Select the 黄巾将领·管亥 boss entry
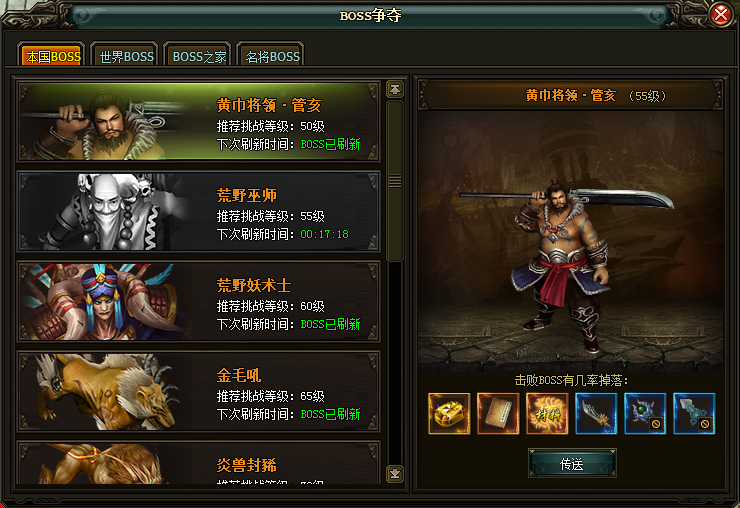The width and height of the screenshot is (740, 508). (199, 122)
